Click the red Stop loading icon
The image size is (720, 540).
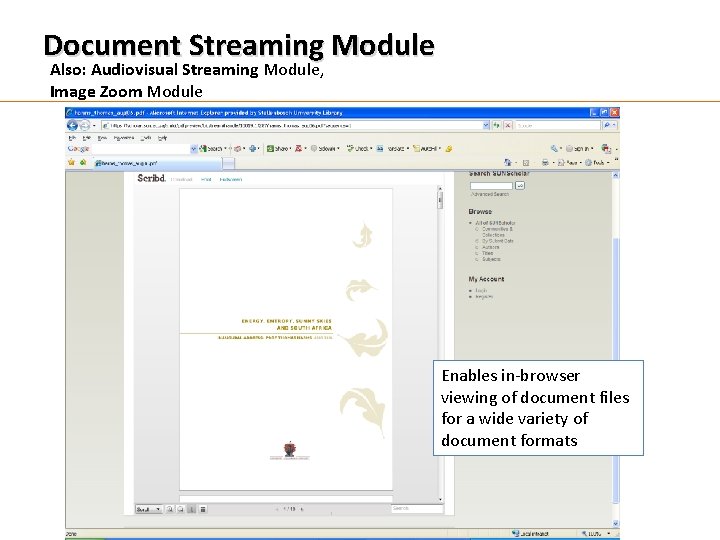[508, 125]
